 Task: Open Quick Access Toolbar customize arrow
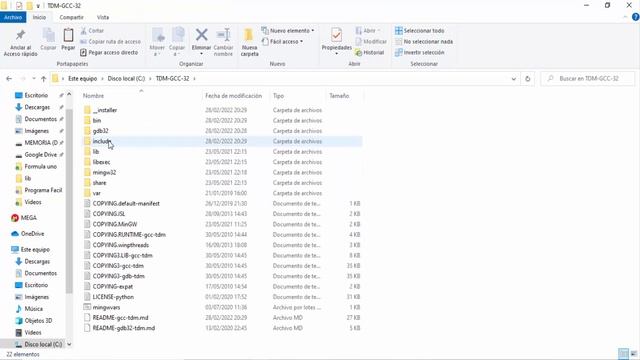(x=38, y=6)
